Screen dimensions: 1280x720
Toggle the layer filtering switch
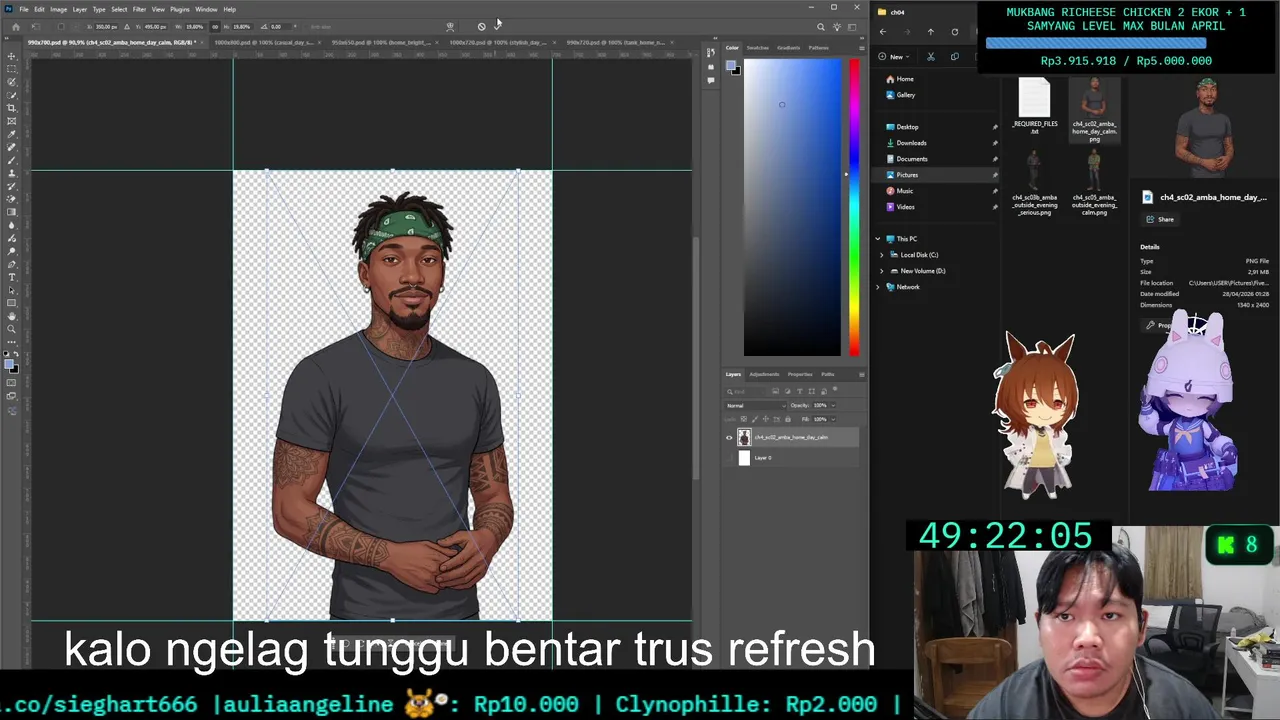pos(835,389)
